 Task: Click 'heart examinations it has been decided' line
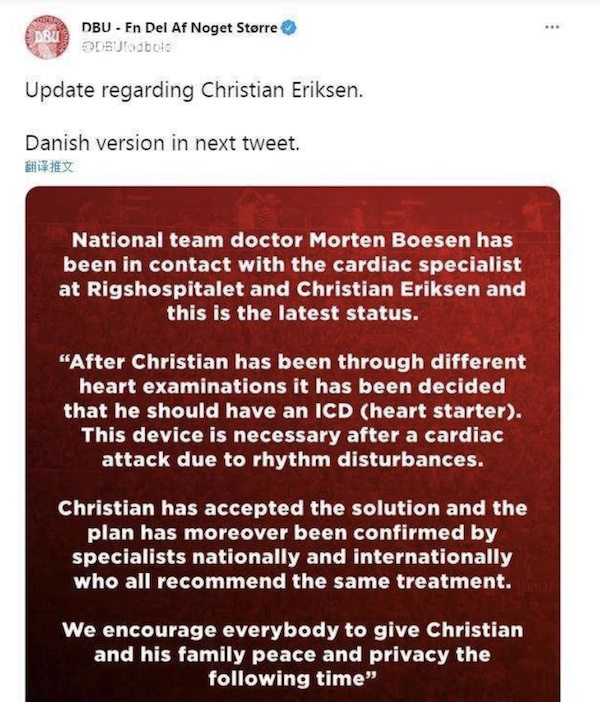(x=292, y=386)
